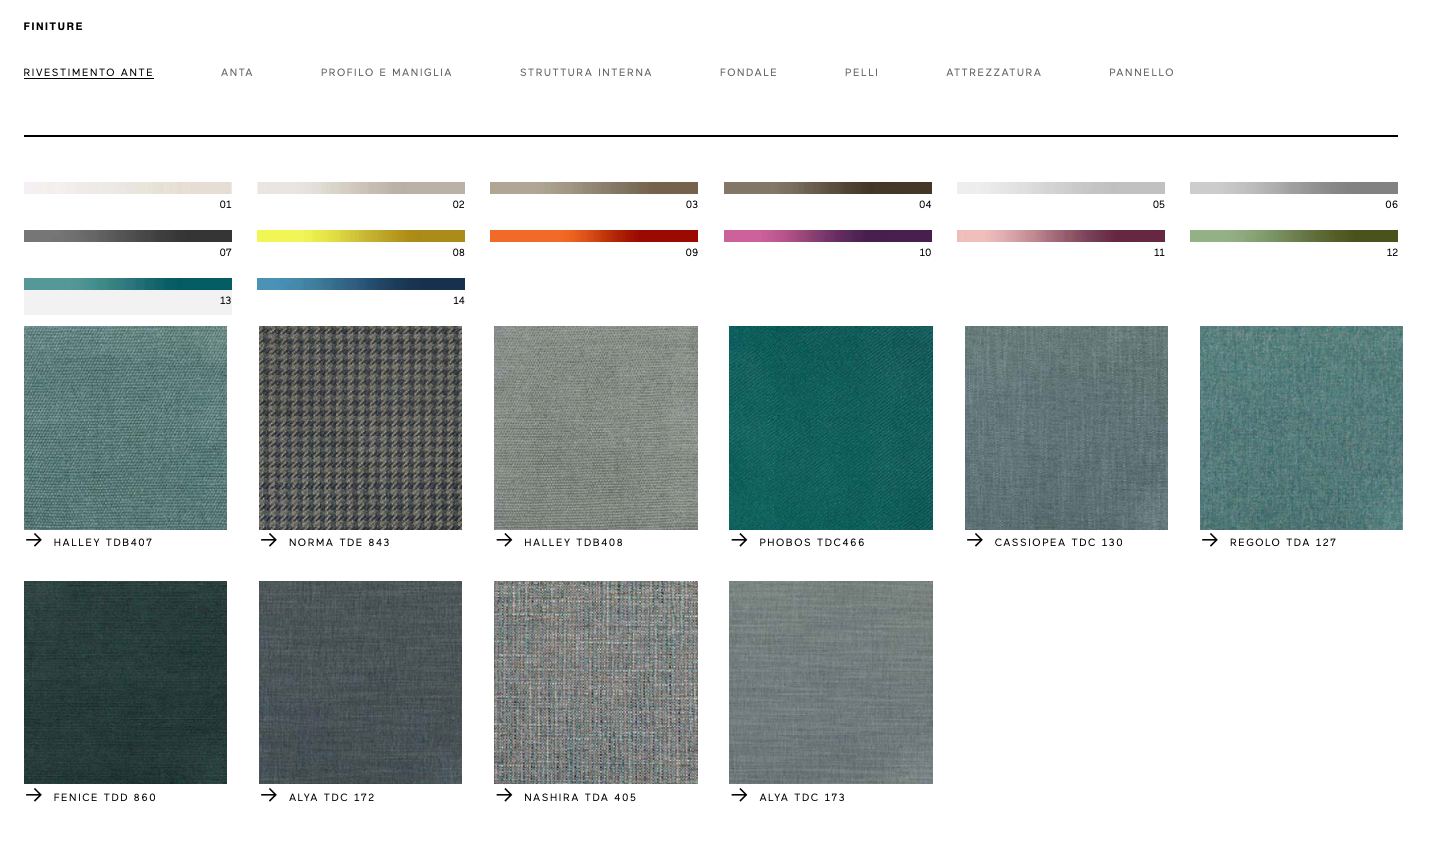Select the purple gradient color bar 10
Viewport: 1450px width, 850px height.
click(827, 237)
